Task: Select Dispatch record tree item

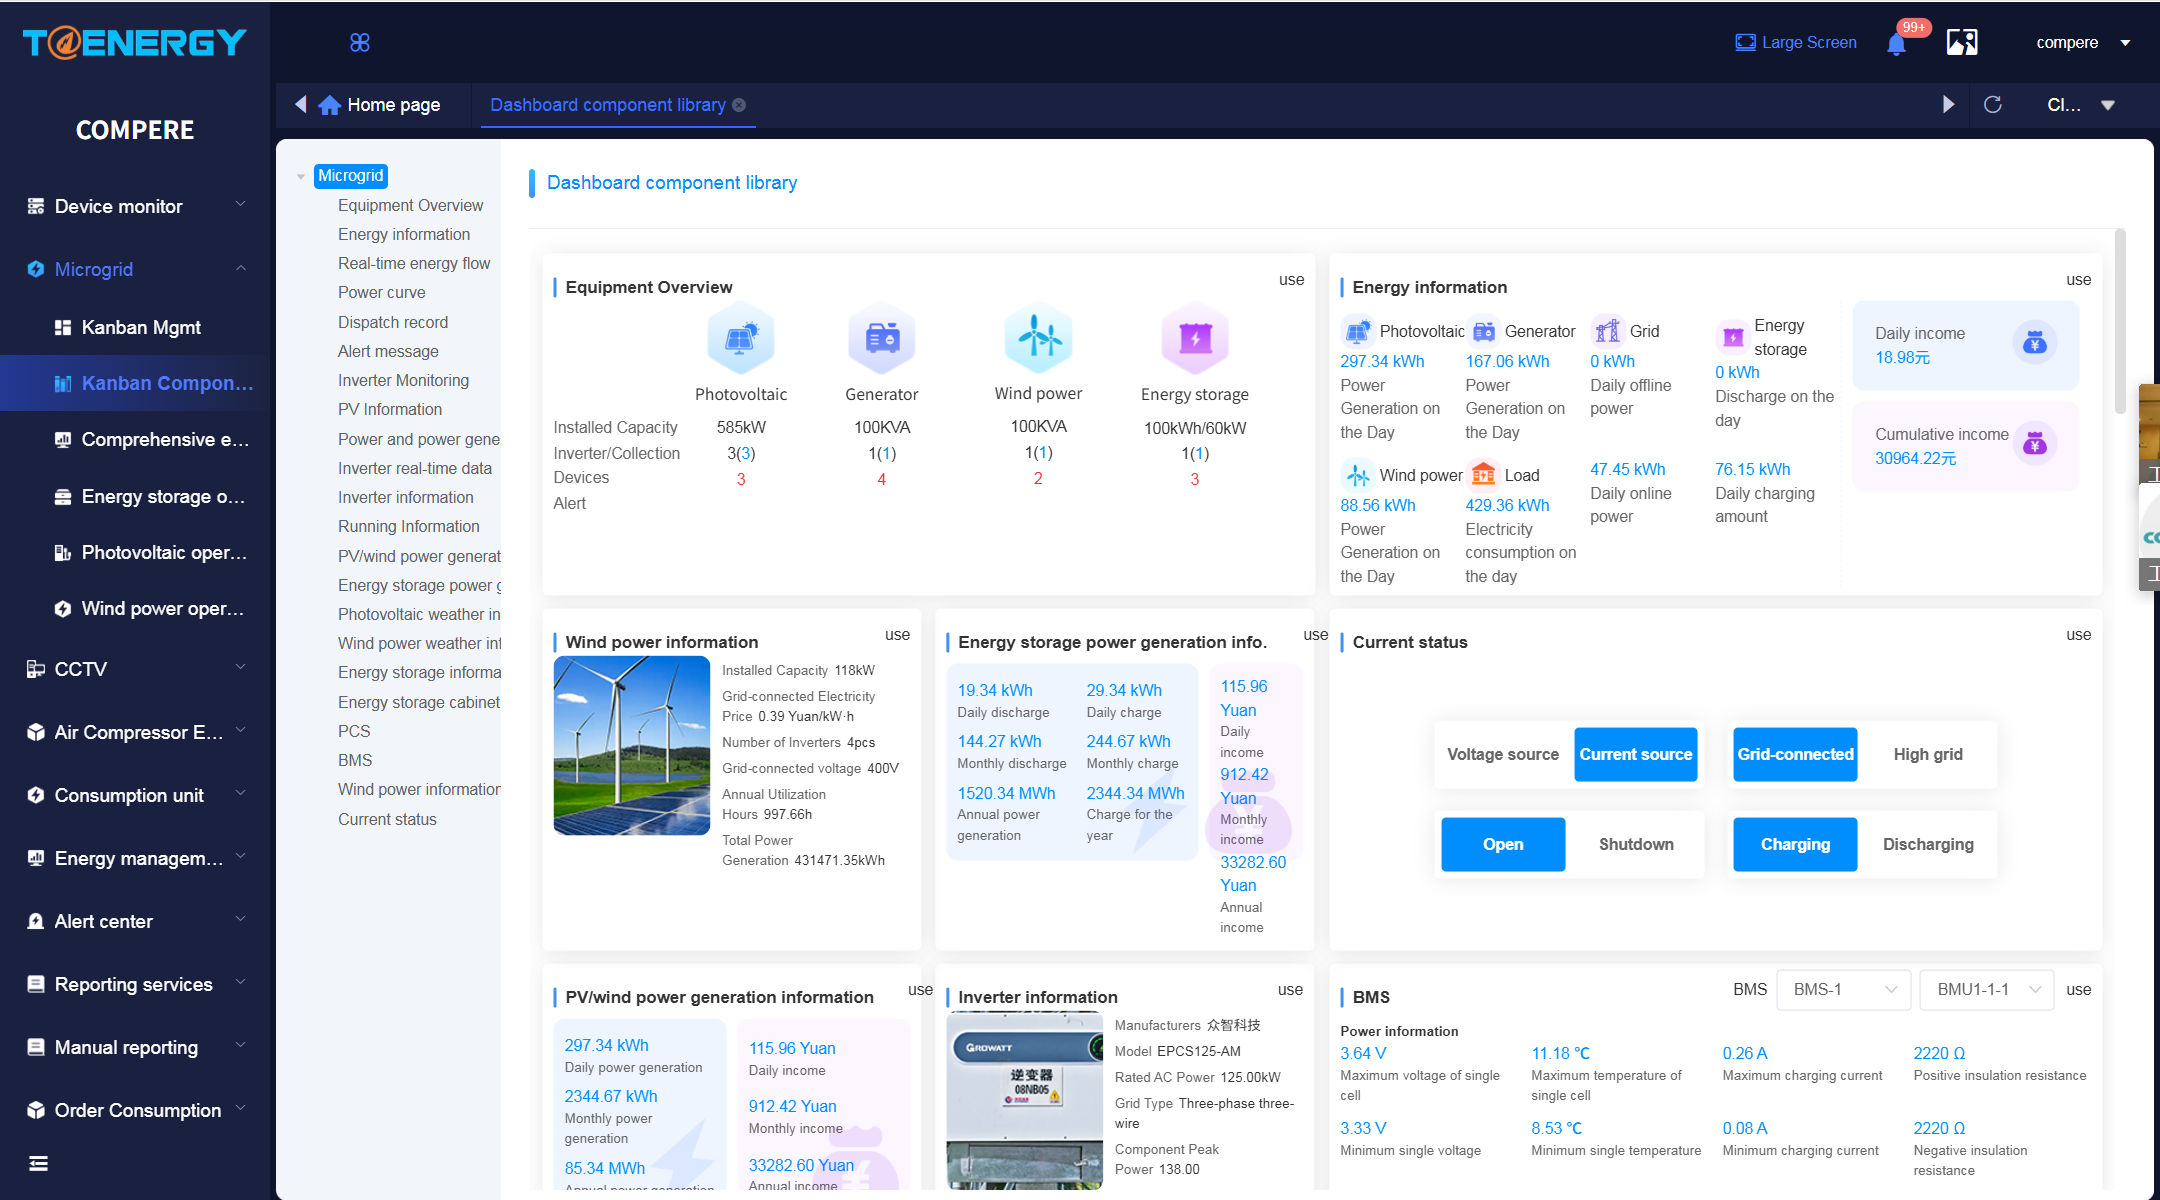Action: pos(393,322)
